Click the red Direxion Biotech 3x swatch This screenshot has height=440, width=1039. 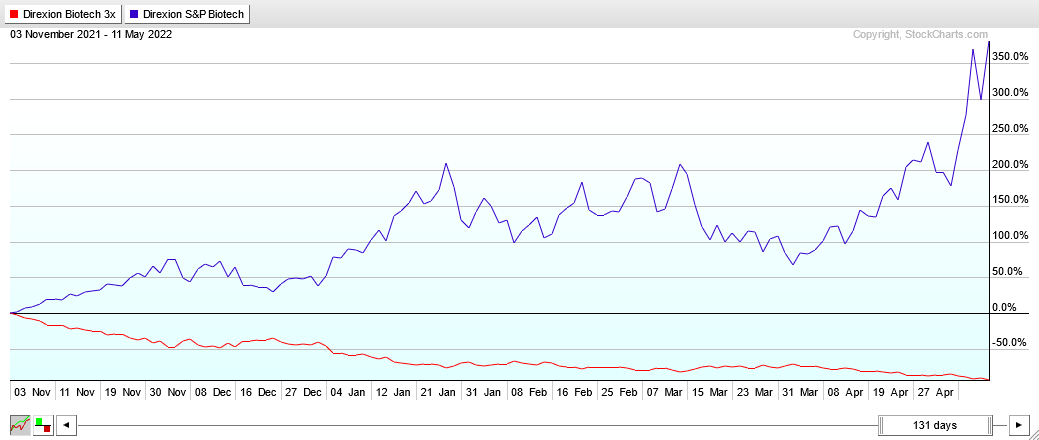[x=15, y=14]
